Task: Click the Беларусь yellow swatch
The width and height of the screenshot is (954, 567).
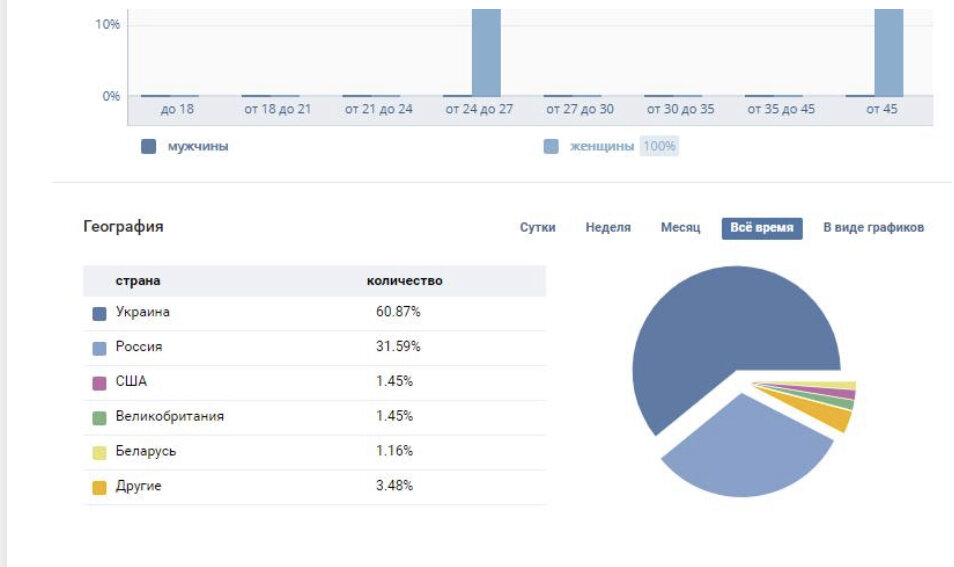Action: pyautogui.click(x=99, y=453)
